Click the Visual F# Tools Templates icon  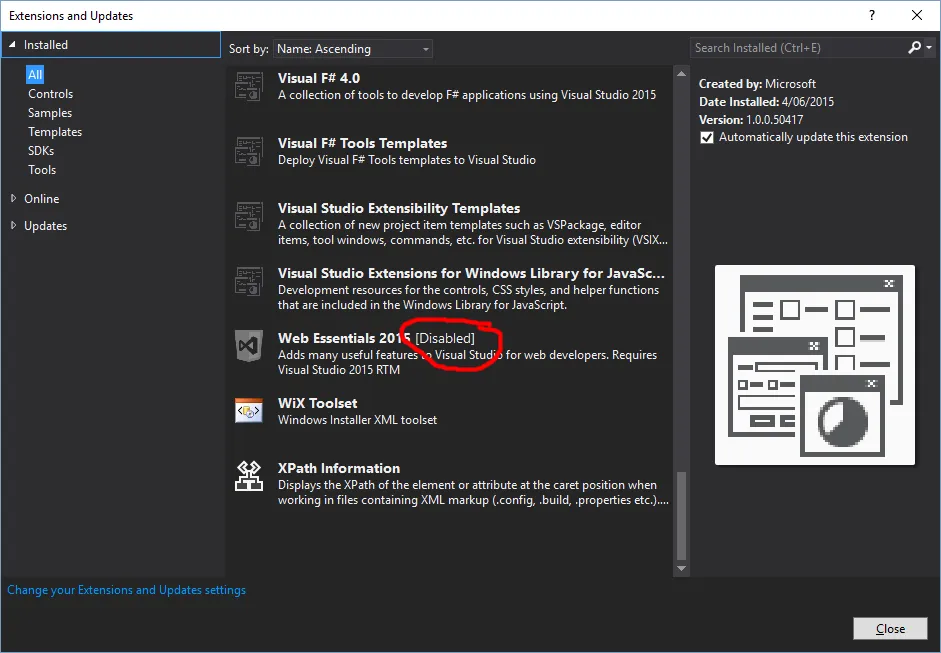248,152
